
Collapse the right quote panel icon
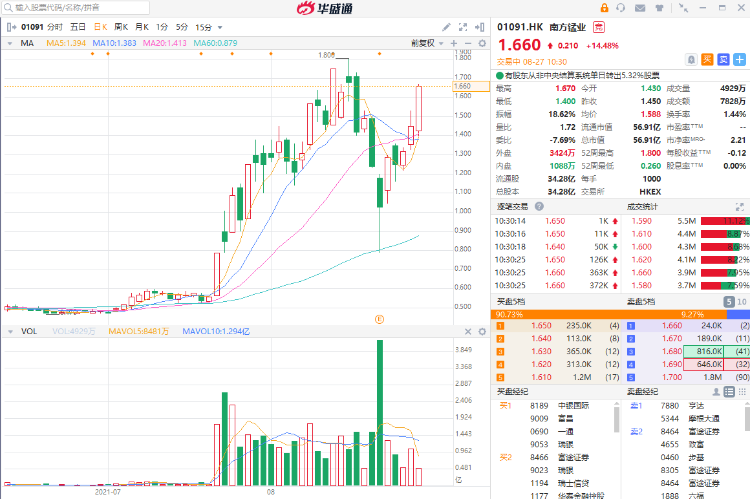479,27
